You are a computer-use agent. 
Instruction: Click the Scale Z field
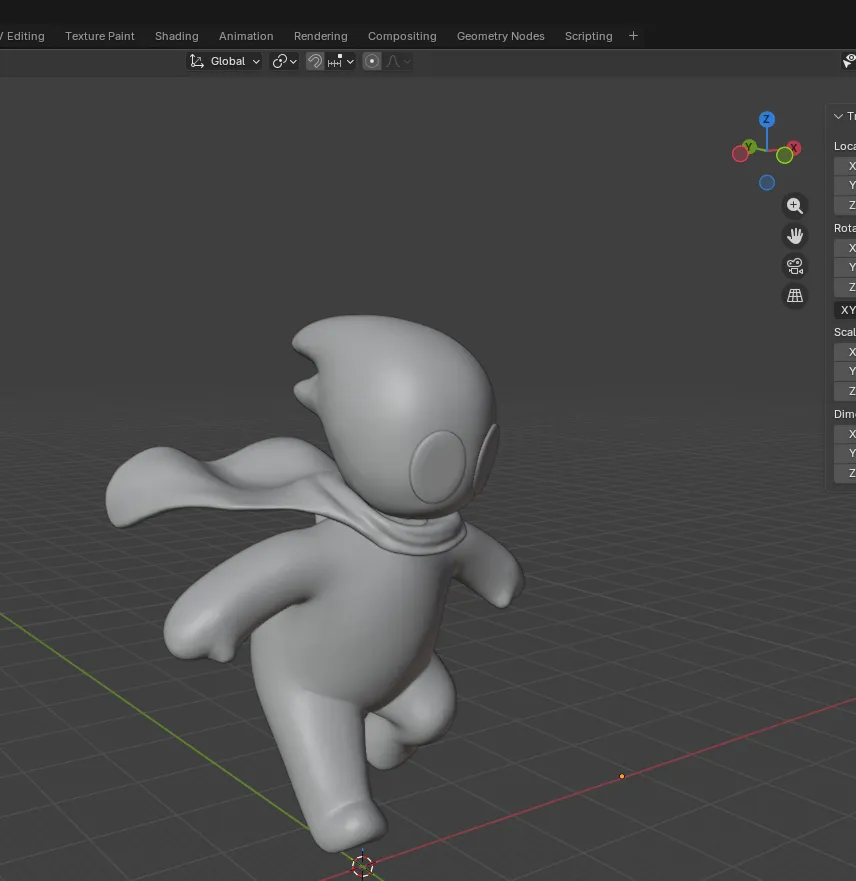point(845,391)
